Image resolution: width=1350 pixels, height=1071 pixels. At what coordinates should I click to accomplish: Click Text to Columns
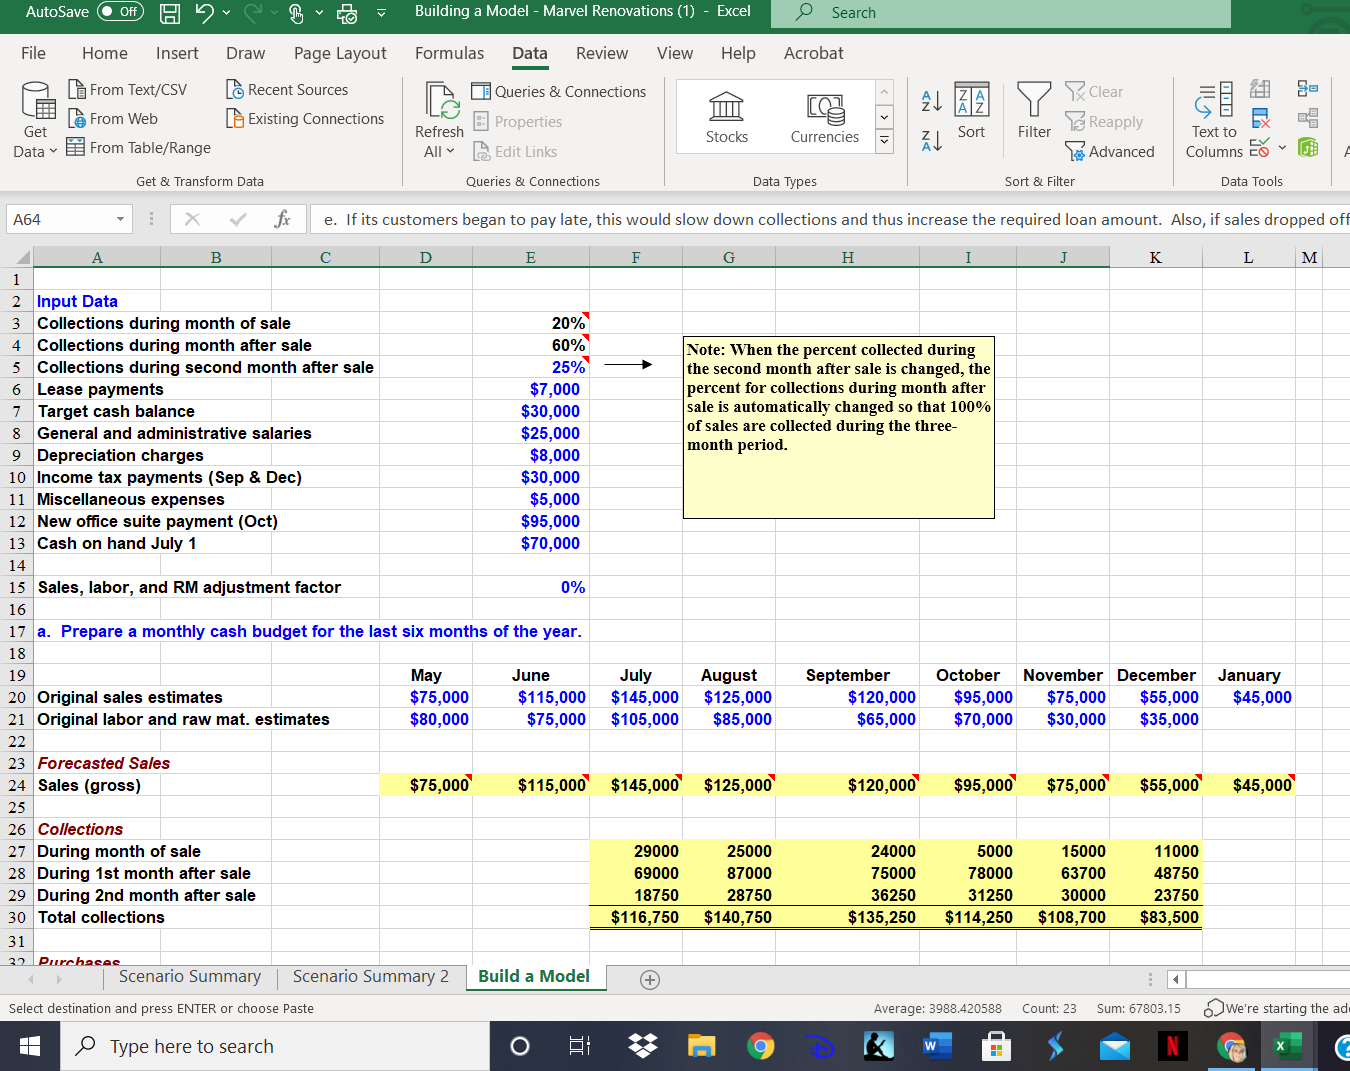point(1215,121)
